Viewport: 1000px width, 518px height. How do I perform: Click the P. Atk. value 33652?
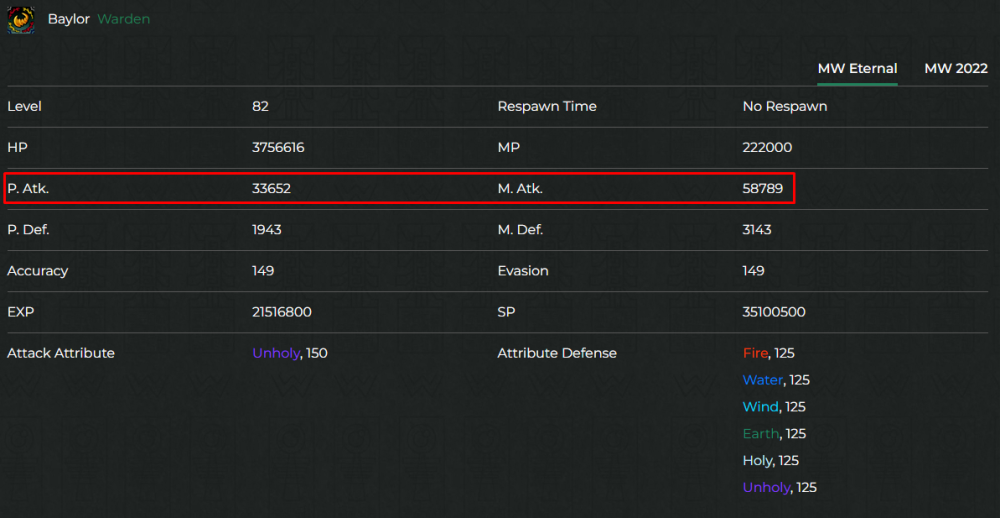tap(271, 188)
